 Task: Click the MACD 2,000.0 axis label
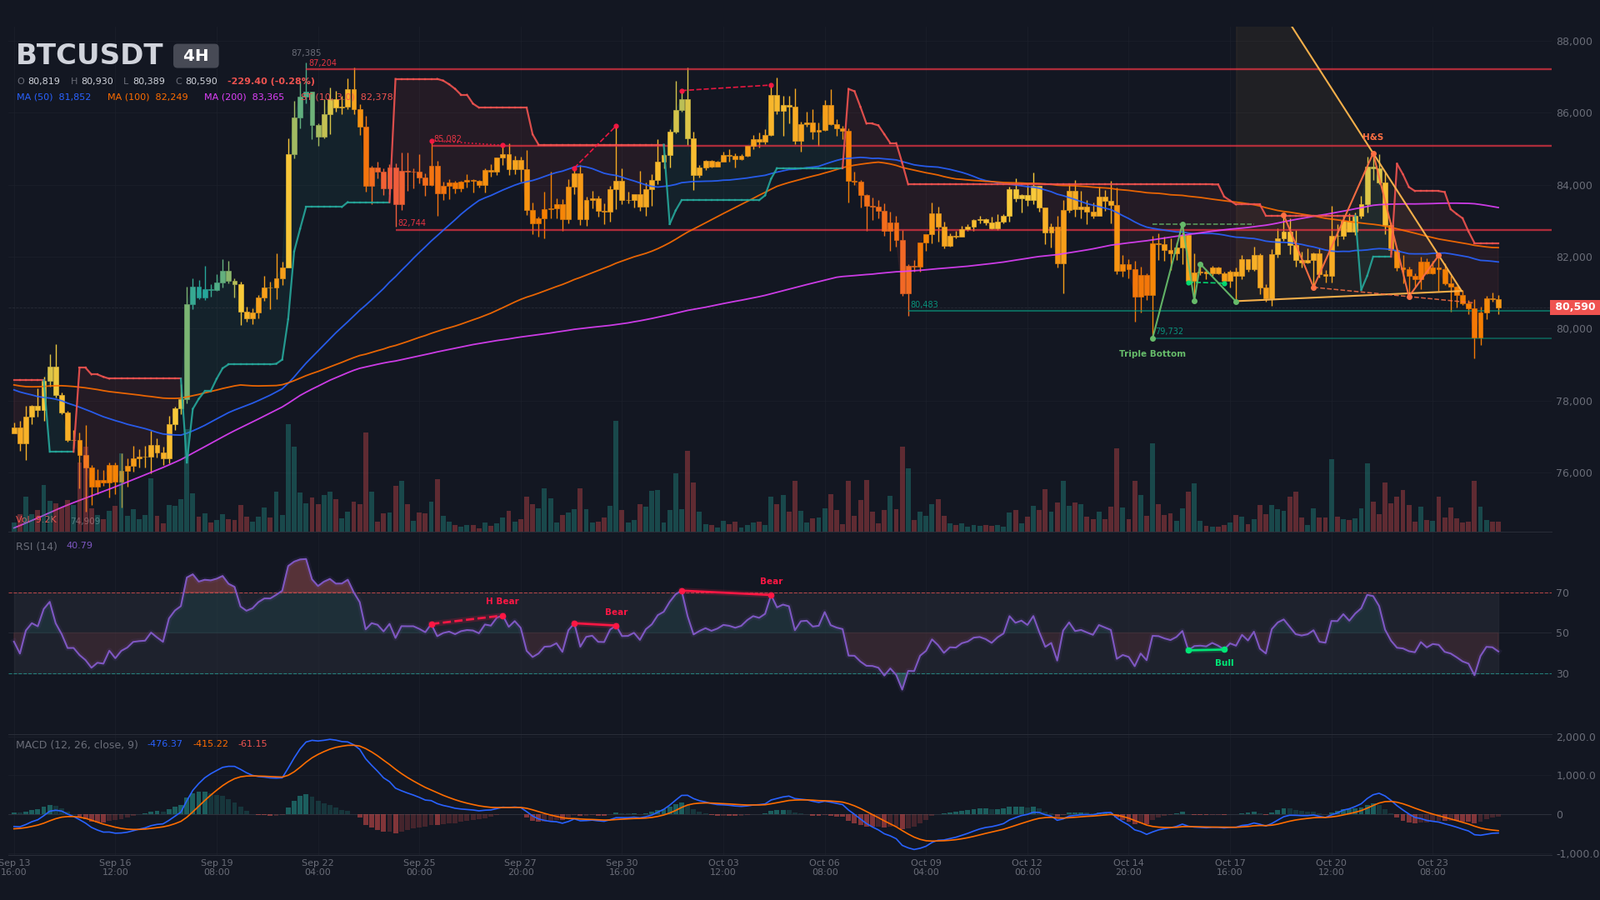(x=1576, y=737)
